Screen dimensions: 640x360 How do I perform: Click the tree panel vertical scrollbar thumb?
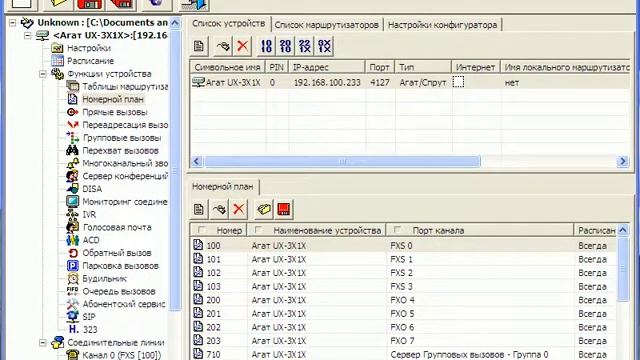[x=175, y=169]
